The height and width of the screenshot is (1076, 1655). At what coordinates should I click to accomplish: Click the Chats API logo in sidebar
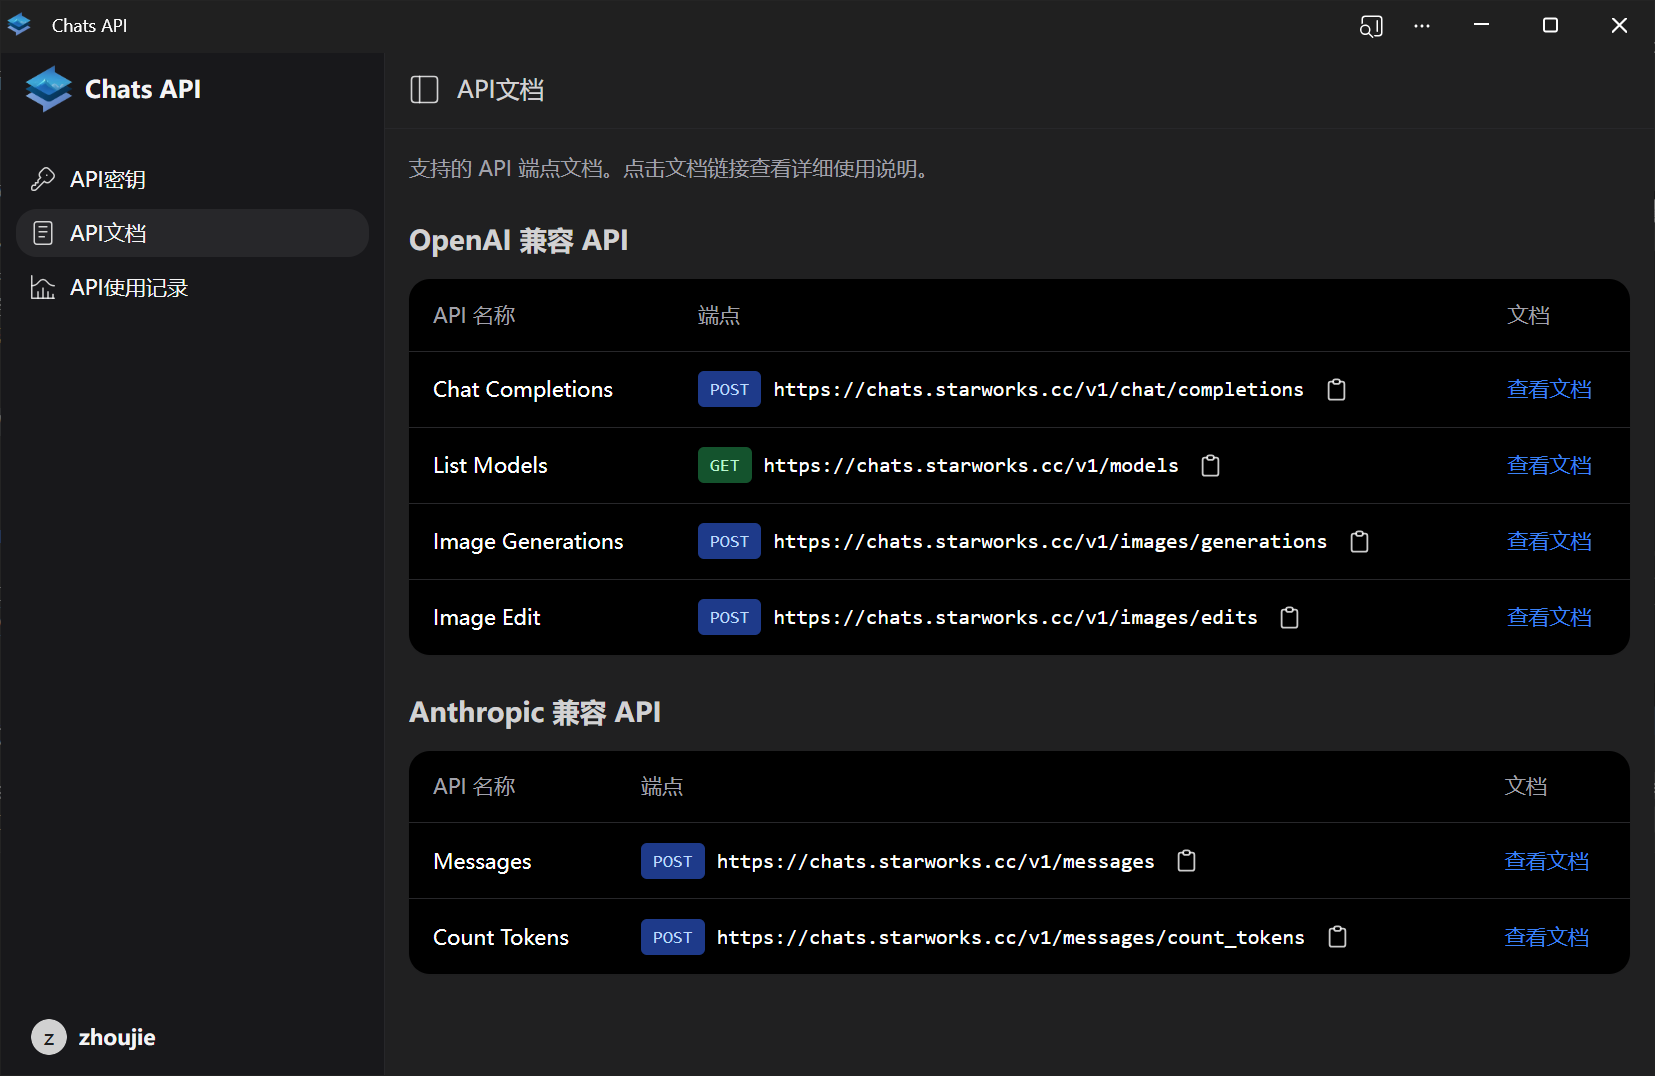point(49,89)
